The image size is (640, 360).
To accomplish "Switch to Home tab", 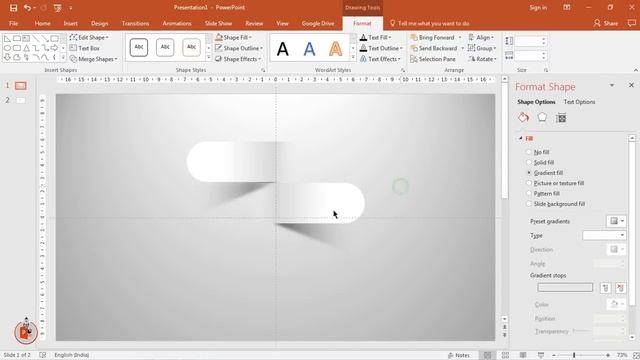I will click(42, 23).
